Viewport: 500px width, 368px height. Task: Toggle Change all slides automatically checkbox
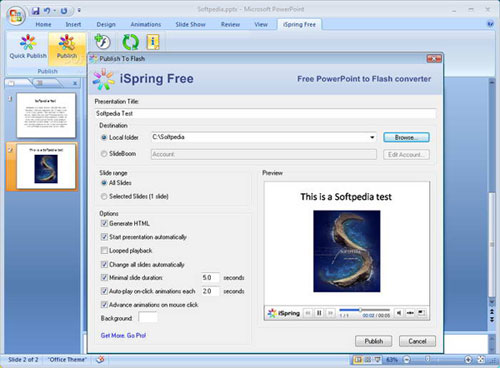coord(104,264)
